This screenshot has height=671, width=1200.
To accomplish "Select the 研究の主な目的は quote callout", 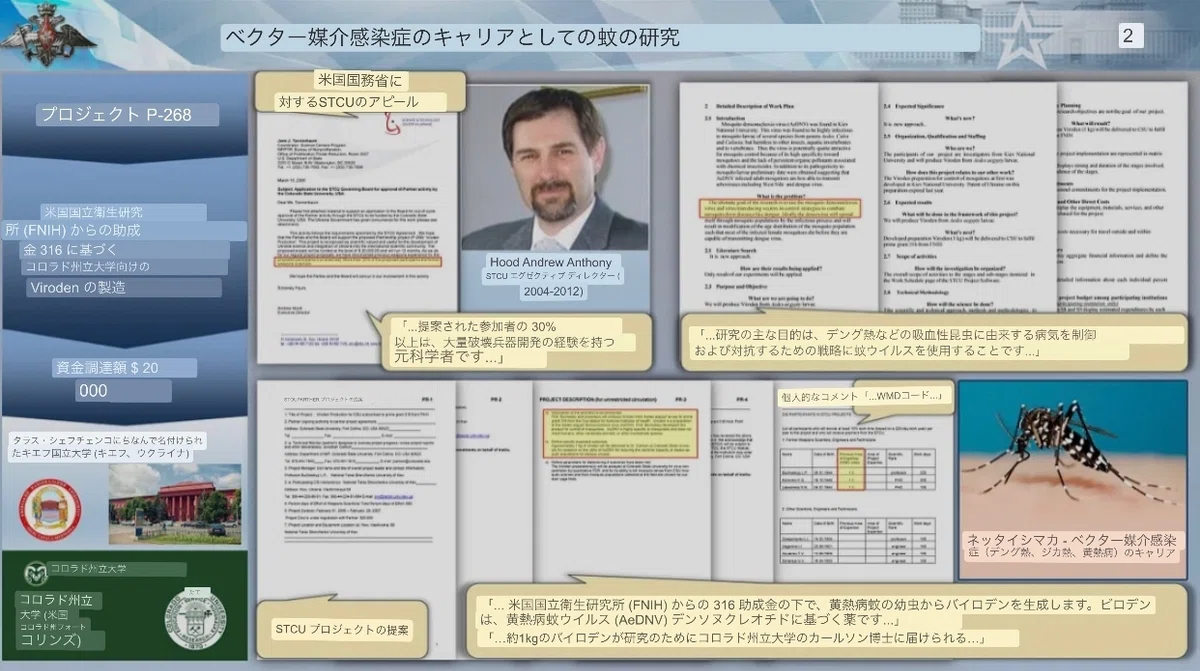I will coord(935,343).
